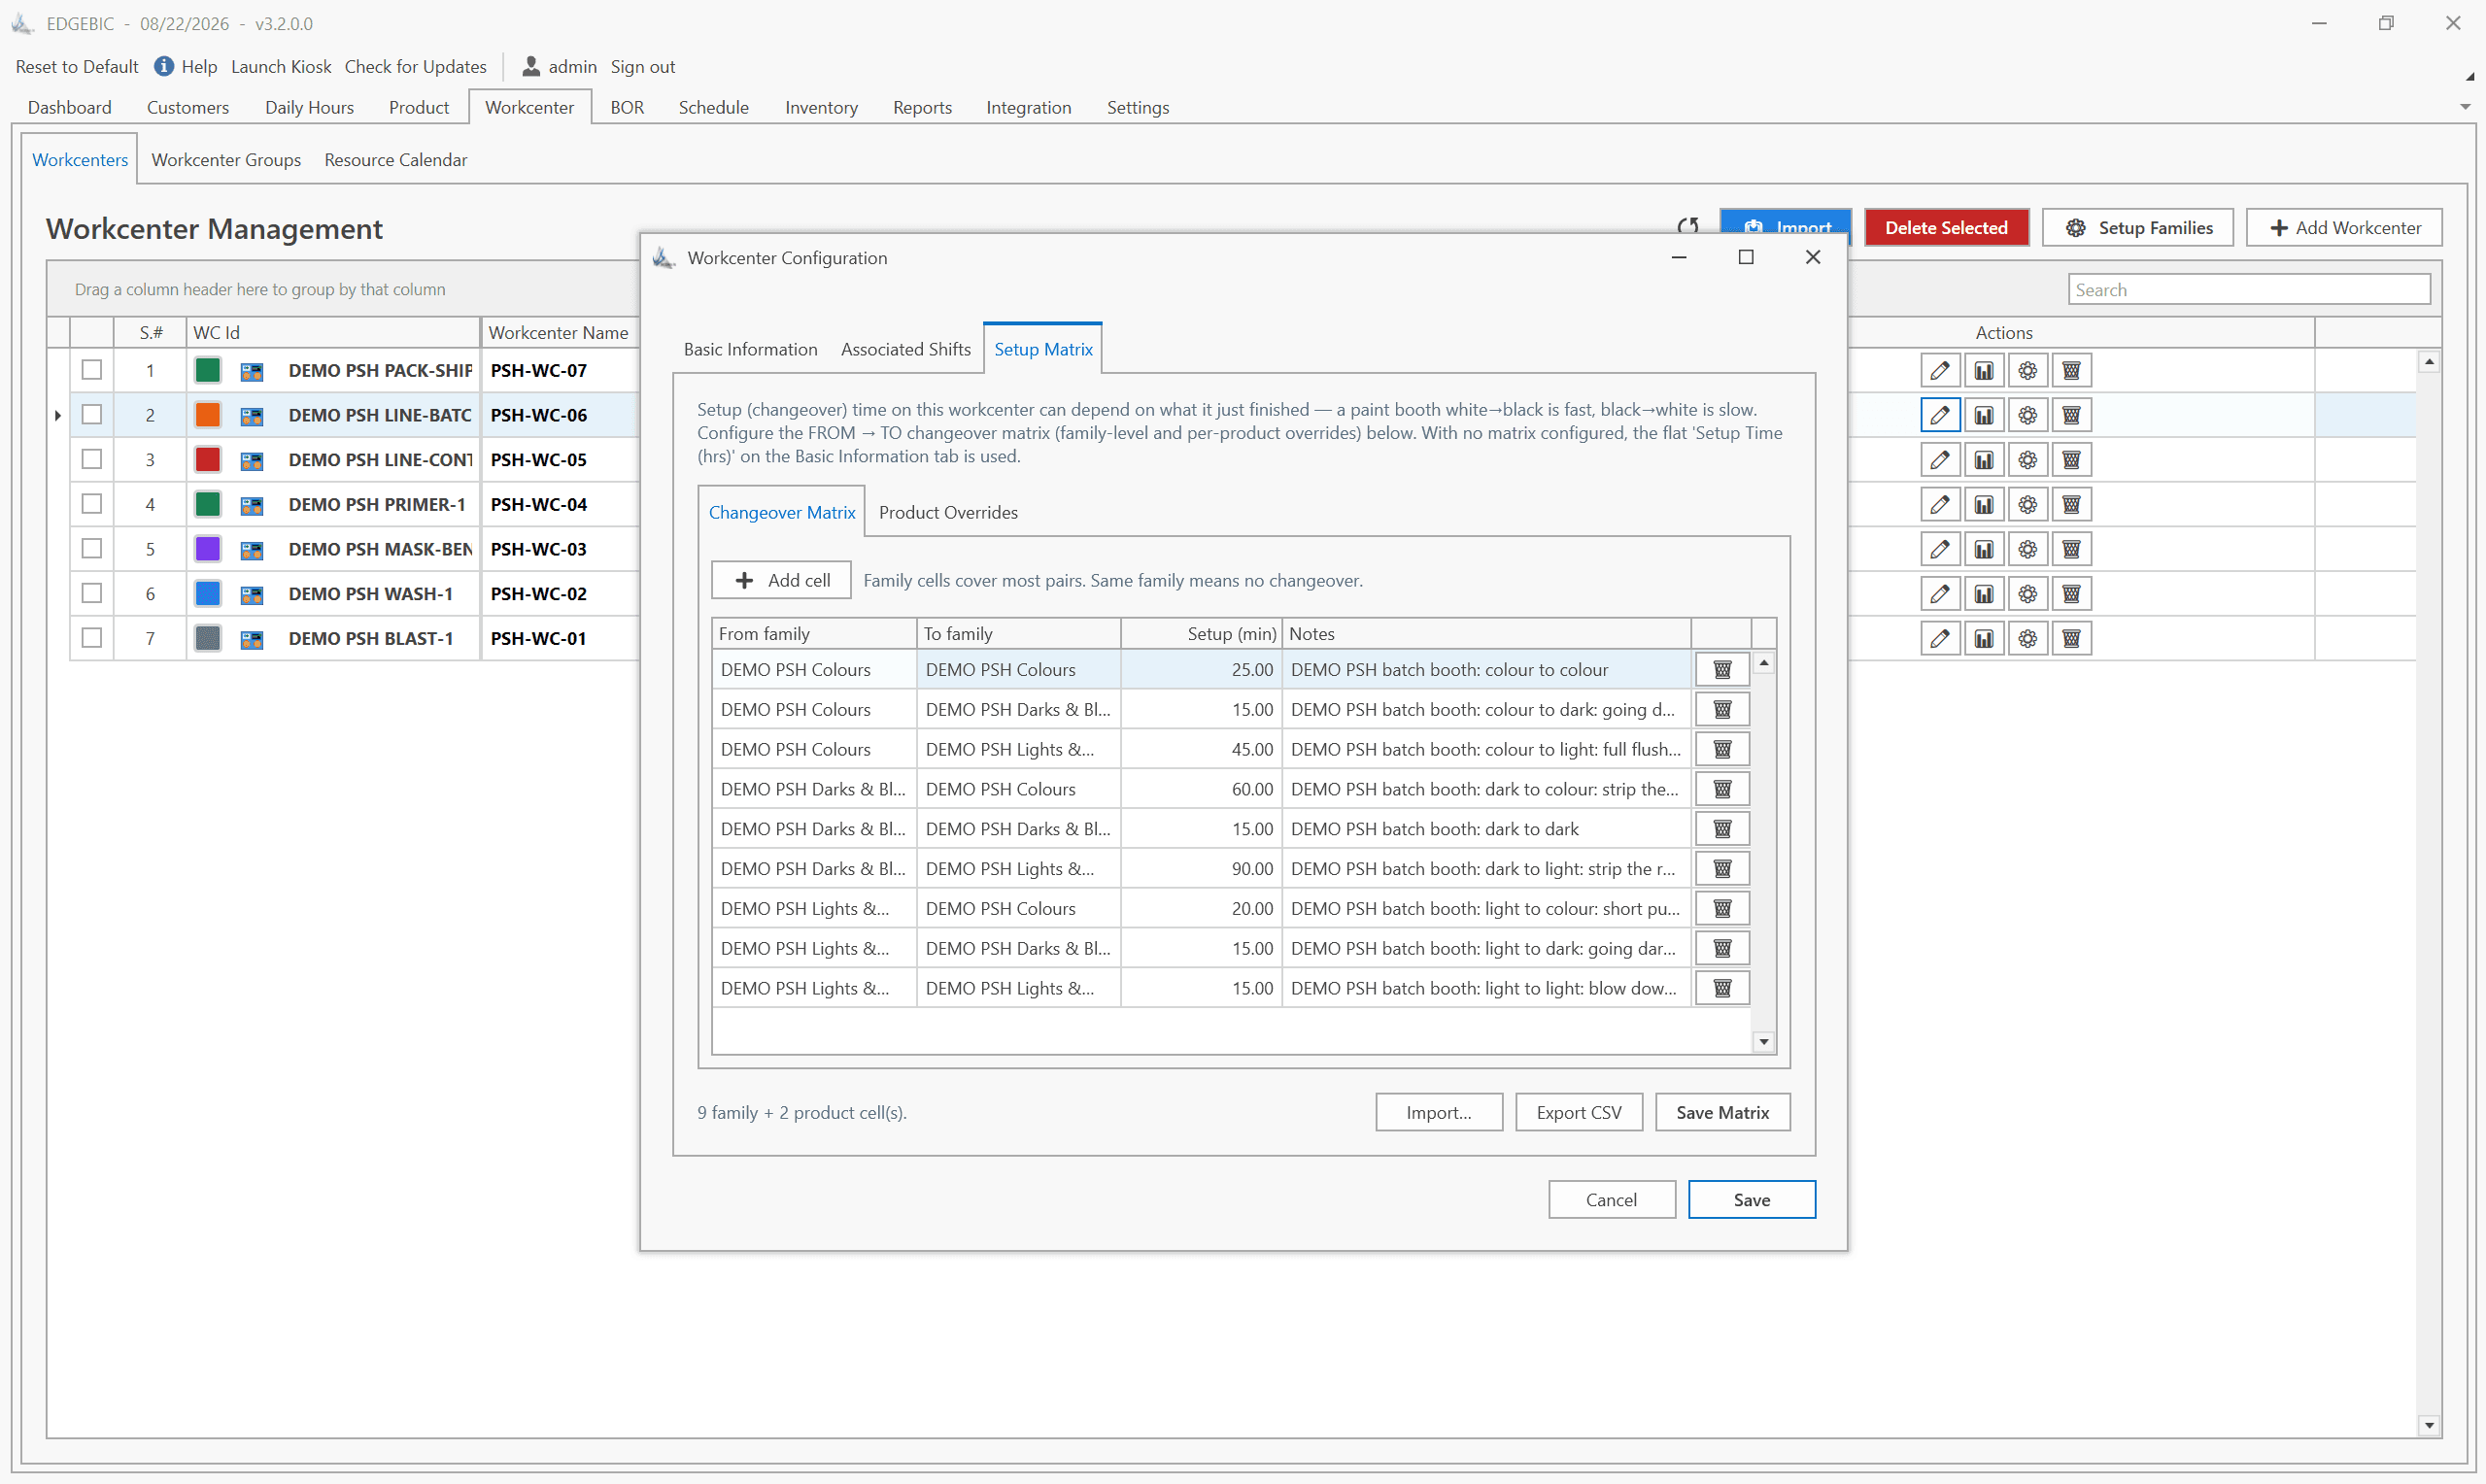2486x1484 pixels.
Task: Click the orange colour swatch for LINE-BATCH
Action: pyautogui.click(x=208, y=415)
